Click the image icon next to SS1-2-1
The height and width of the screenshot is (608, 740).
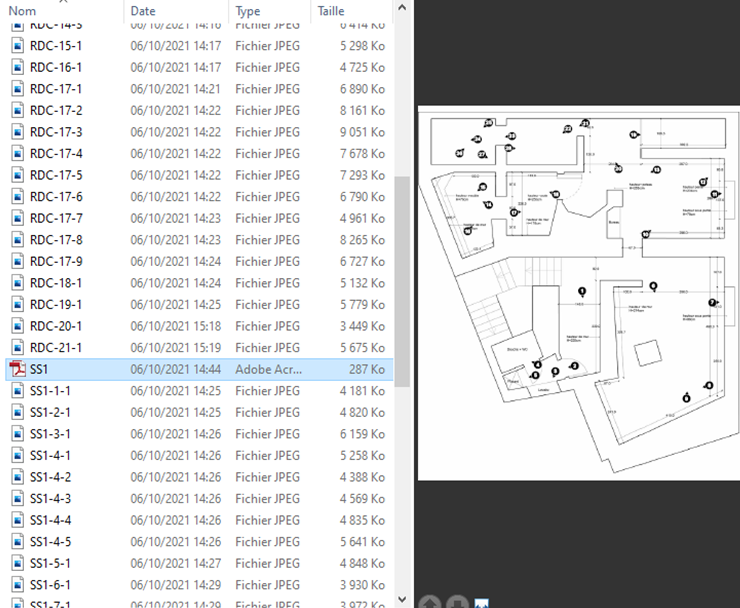click(17, 413)
